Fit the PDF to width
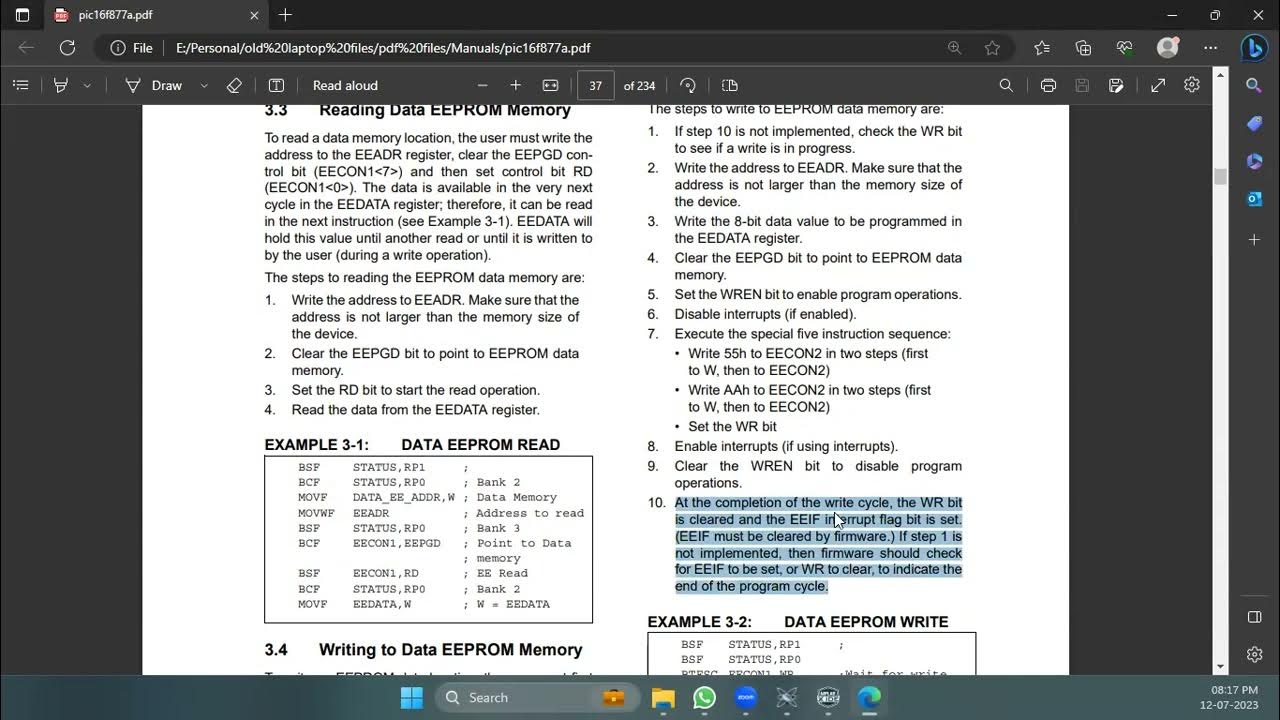The width and height of the screenshot is (1280, 720). coord(550,85)
